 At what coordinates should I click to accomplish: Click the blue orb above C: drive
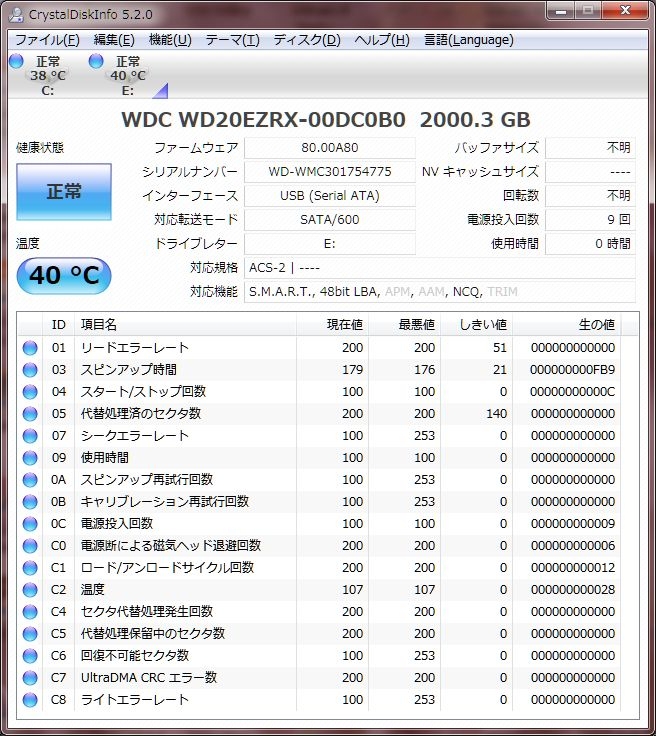point(16,61)
